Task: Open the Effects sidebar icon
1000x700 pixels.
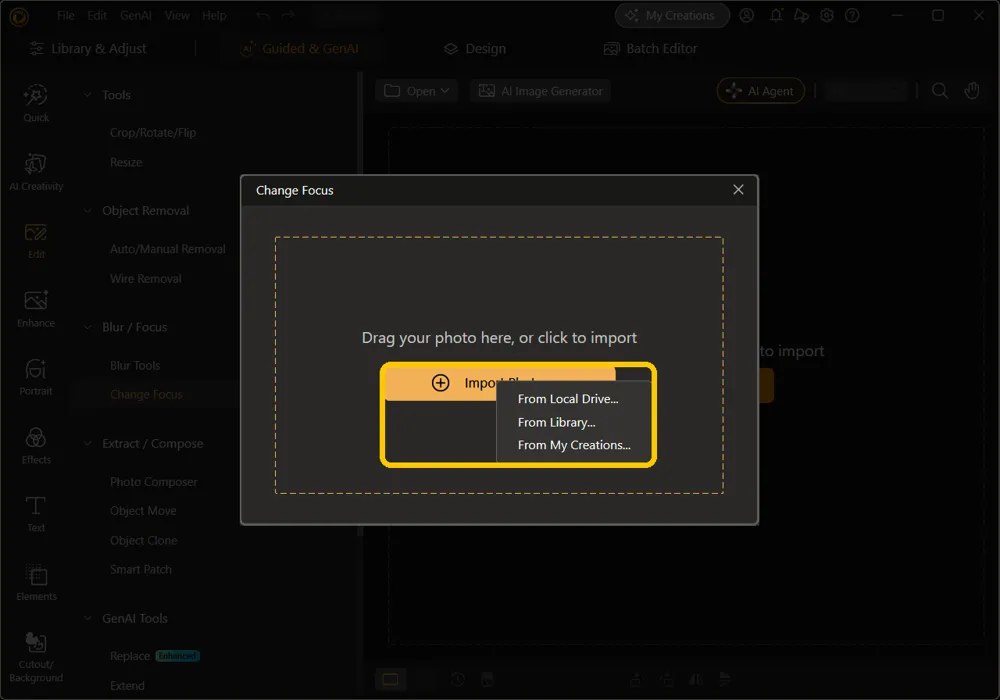Action: click(x=36, y=446)
